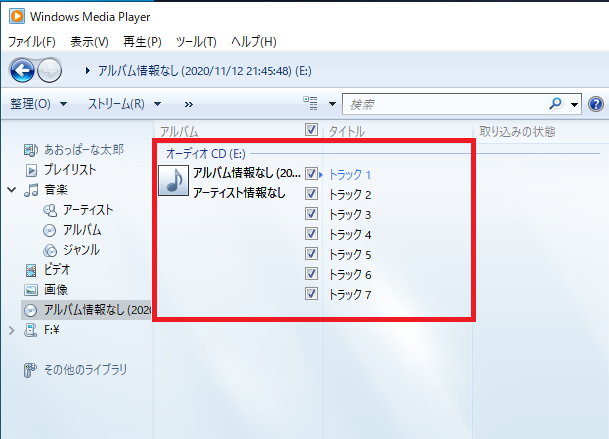
Task: Click the 画像 pictures icon
Action: [31, 290]
